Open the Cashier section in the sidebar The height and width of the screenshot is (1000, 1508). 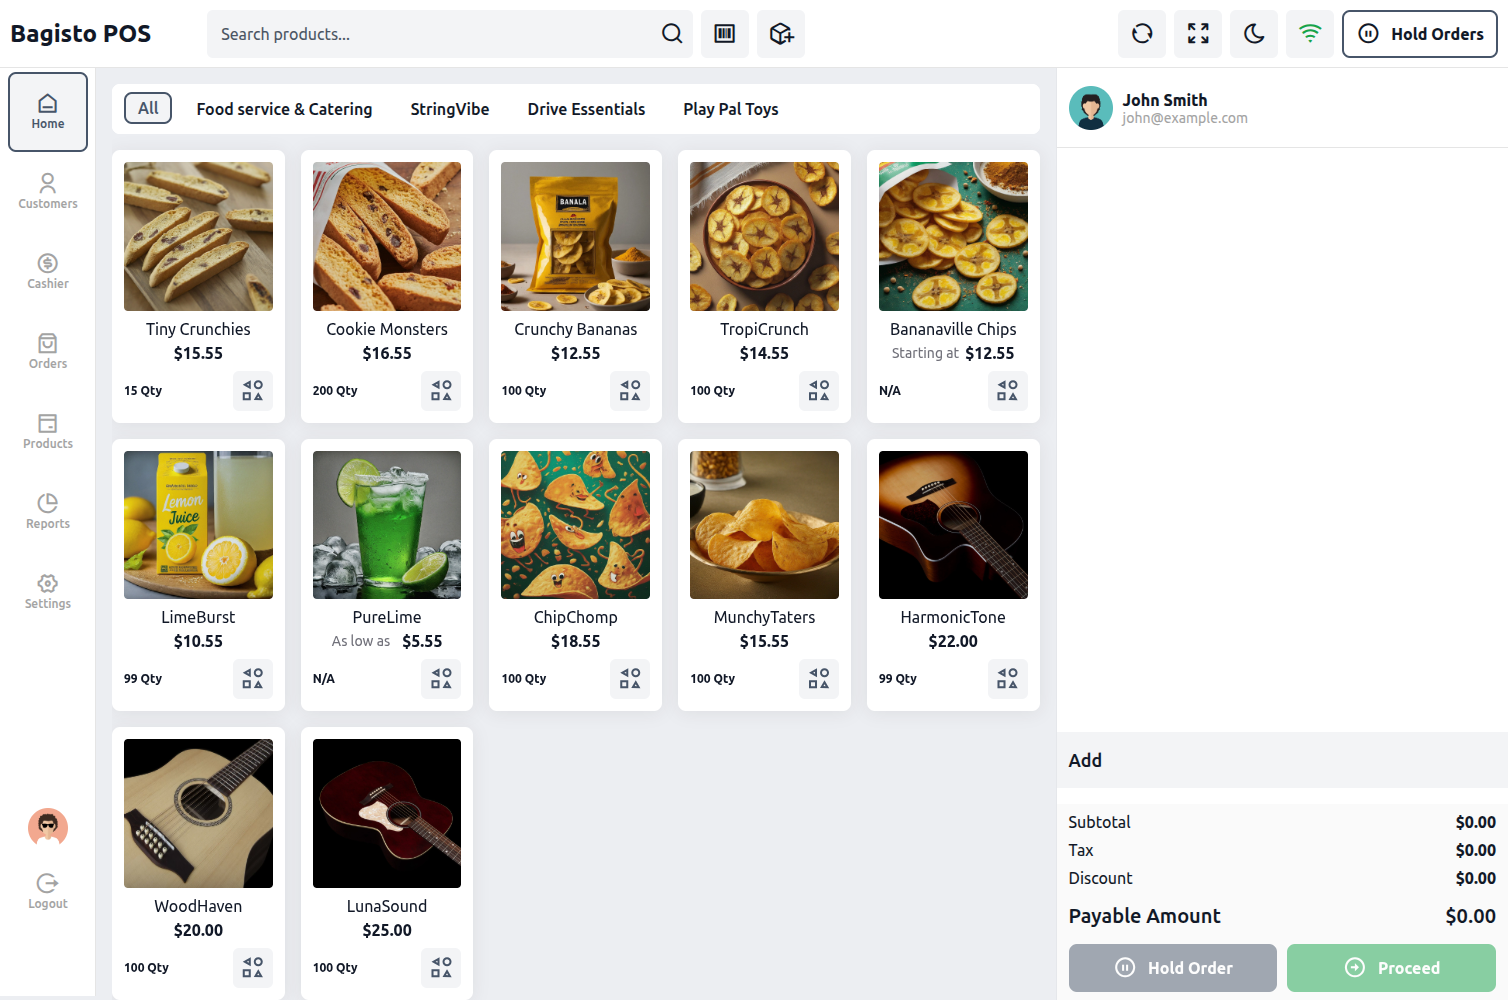(47, 271)
